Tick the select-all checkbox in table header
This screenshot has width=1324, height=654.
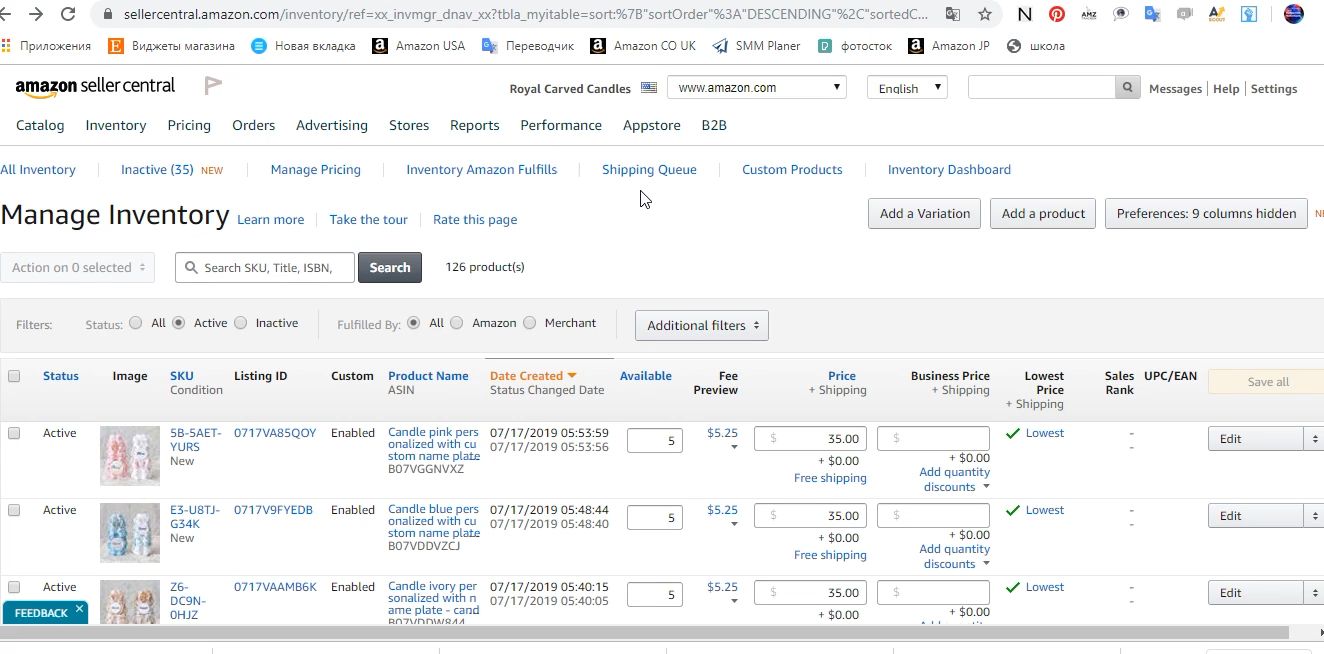14,376
